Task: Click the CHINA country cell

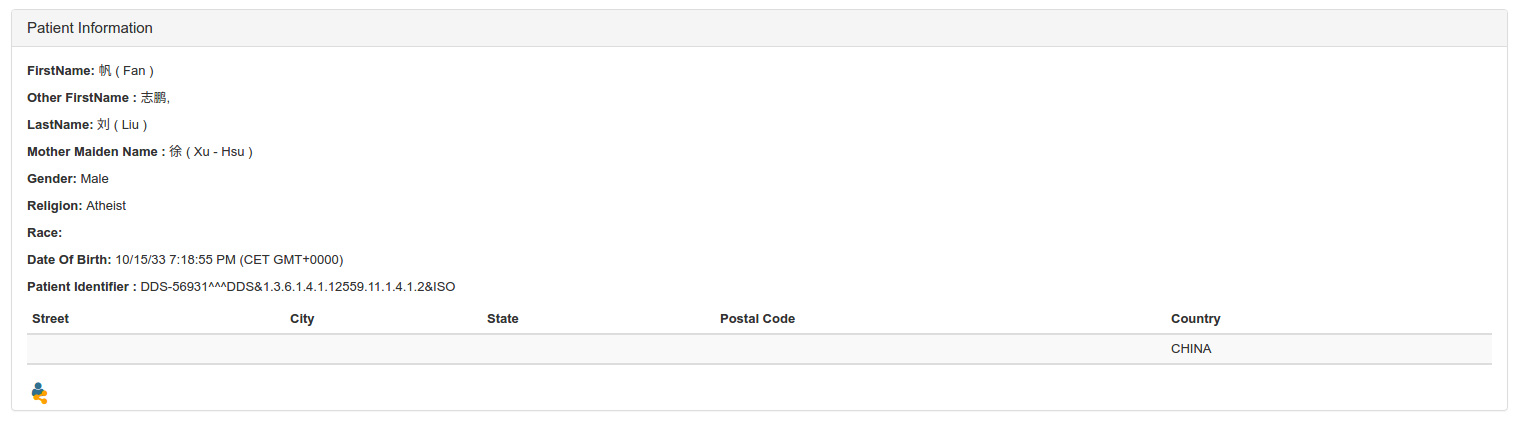Action: click(1191, 349)
